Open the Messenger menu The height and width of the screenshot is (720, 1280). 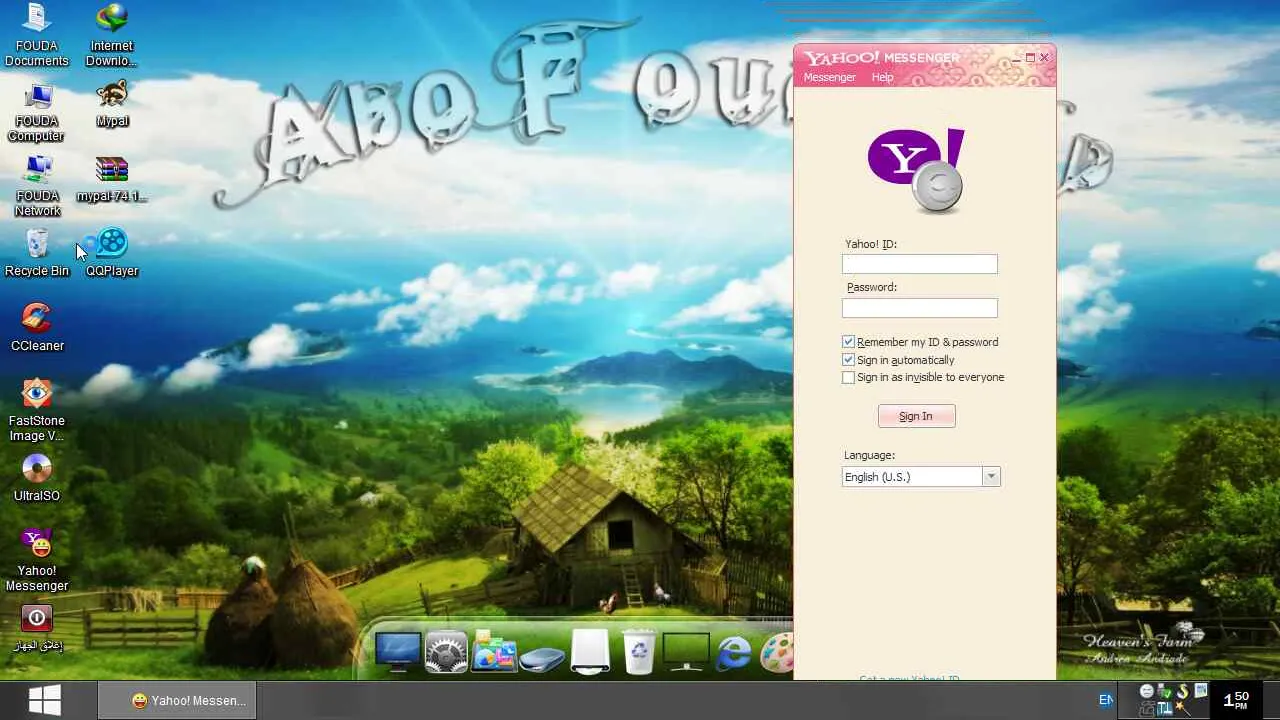pyautogui.click(x=830, y=77)
